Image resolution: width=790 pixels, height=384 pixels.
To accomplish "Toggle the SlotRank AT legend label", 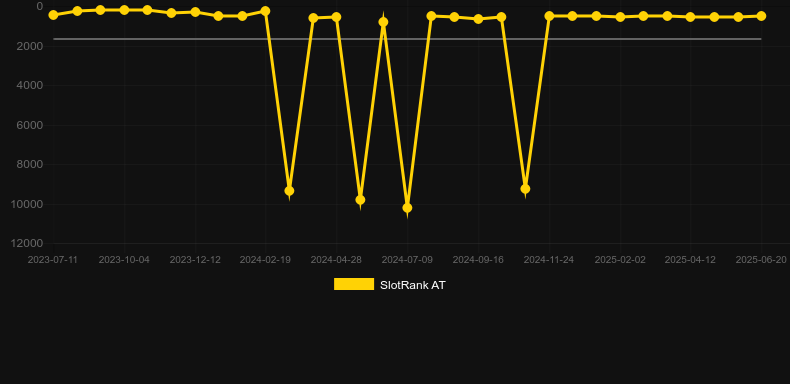I will (413, 285).
